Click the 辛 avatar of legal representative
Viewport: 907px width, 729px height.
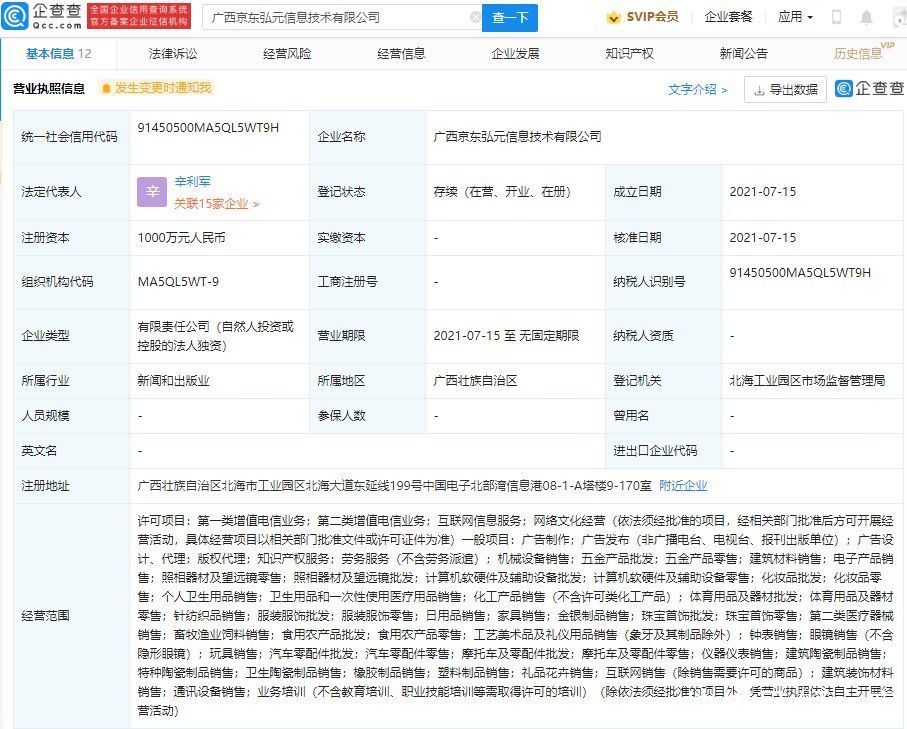point(152,192)
